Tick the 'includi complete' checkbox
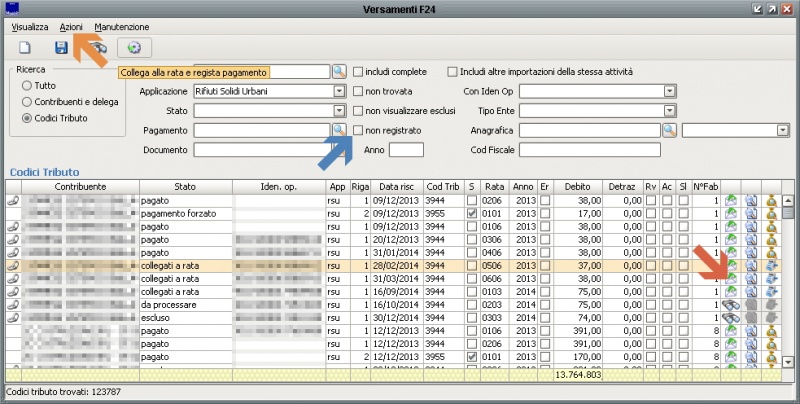Image resolution: width=800 pixels, height=404 pixels. coord(358,72)
